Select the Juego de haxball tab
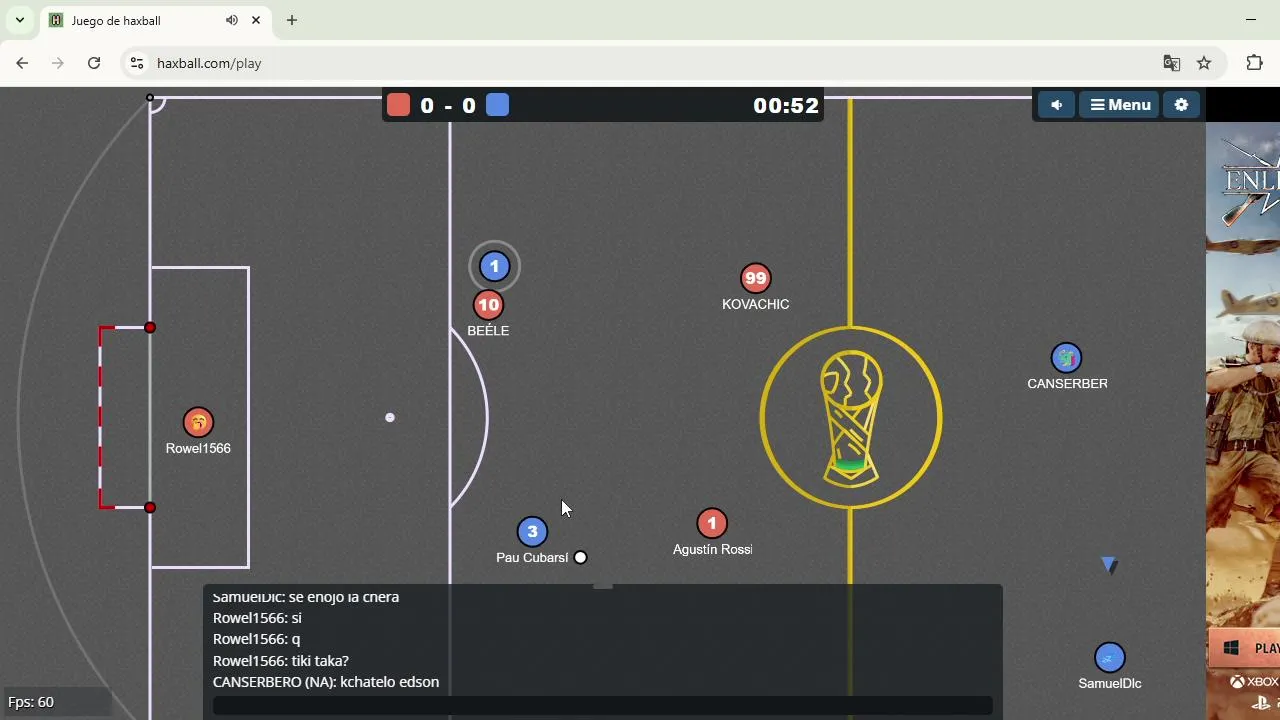Viewport: 1280px width, 720px height. [x=155, y=20]
